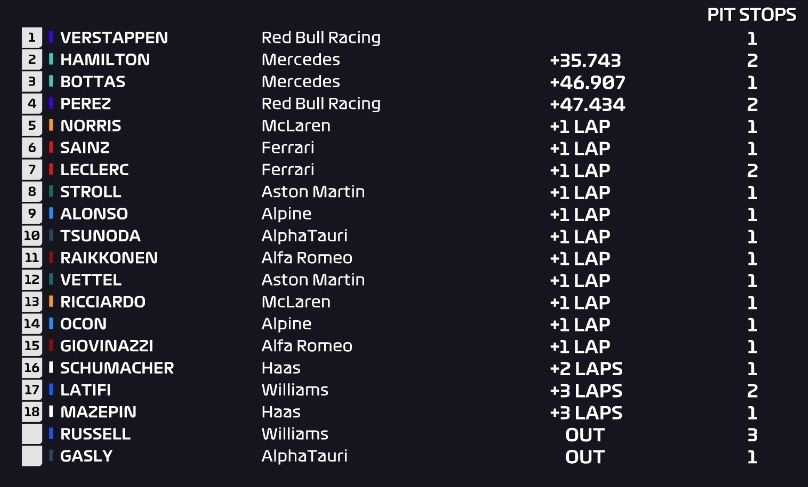The image size is (808, 487).
Task: Click Russell's pit stop count of 3
Action: (x=752, y=435)
